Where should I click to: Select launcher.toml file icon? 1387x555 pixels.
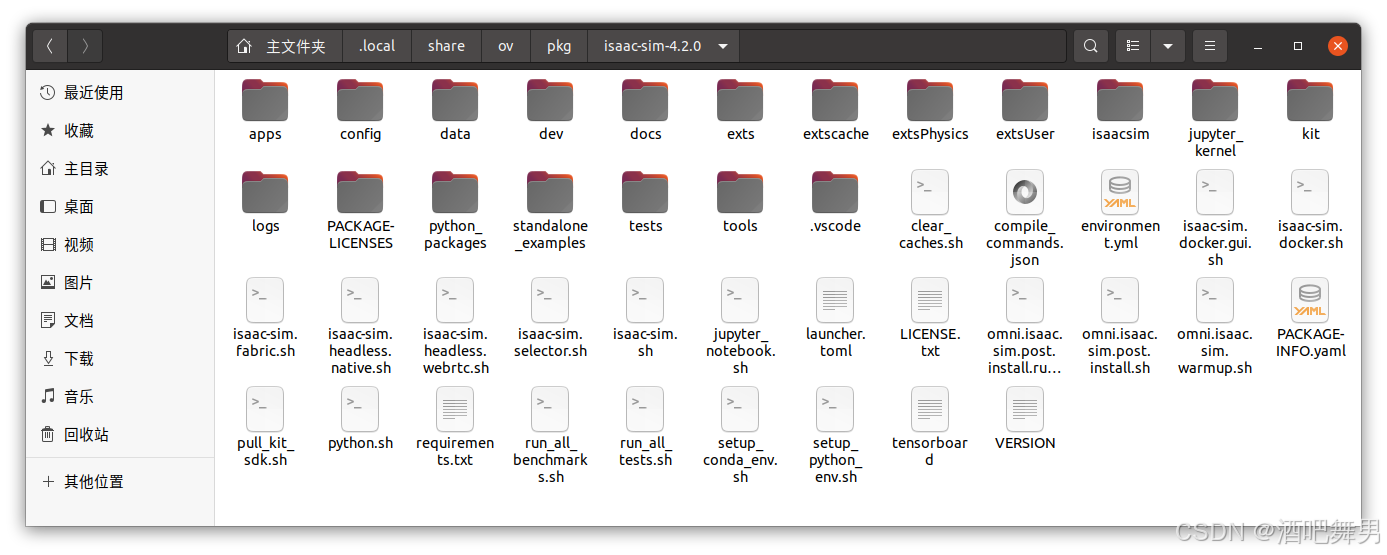click(x=835, y=300)
